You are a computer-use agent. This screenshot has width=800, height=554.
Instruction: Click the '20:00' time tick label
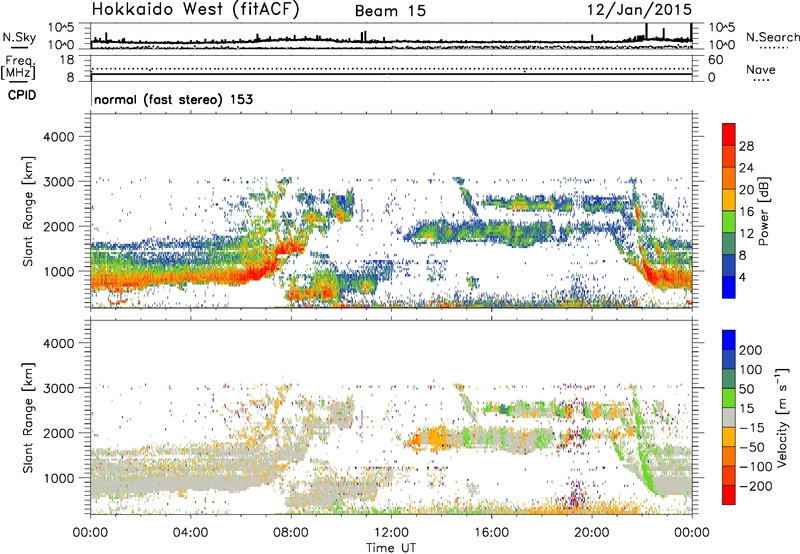coord(591,533)
